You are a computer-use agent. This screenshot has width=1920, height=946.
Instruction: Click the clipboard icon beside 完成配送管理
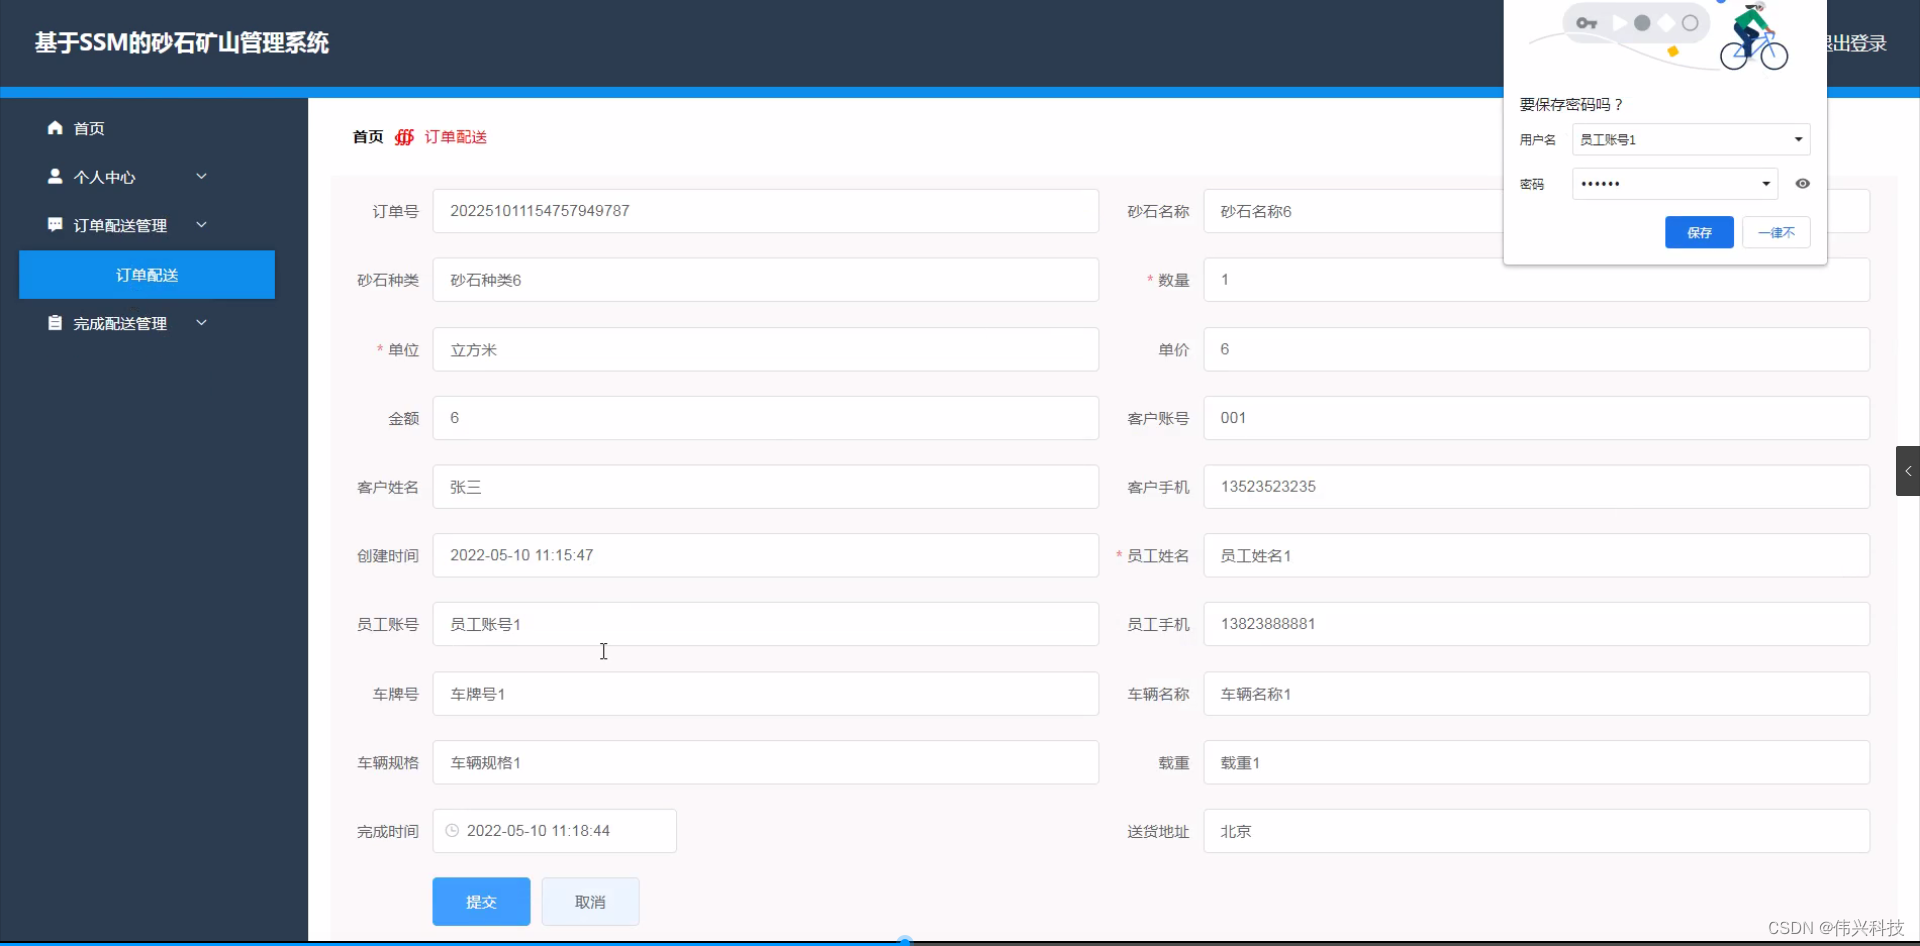(55, 322)
